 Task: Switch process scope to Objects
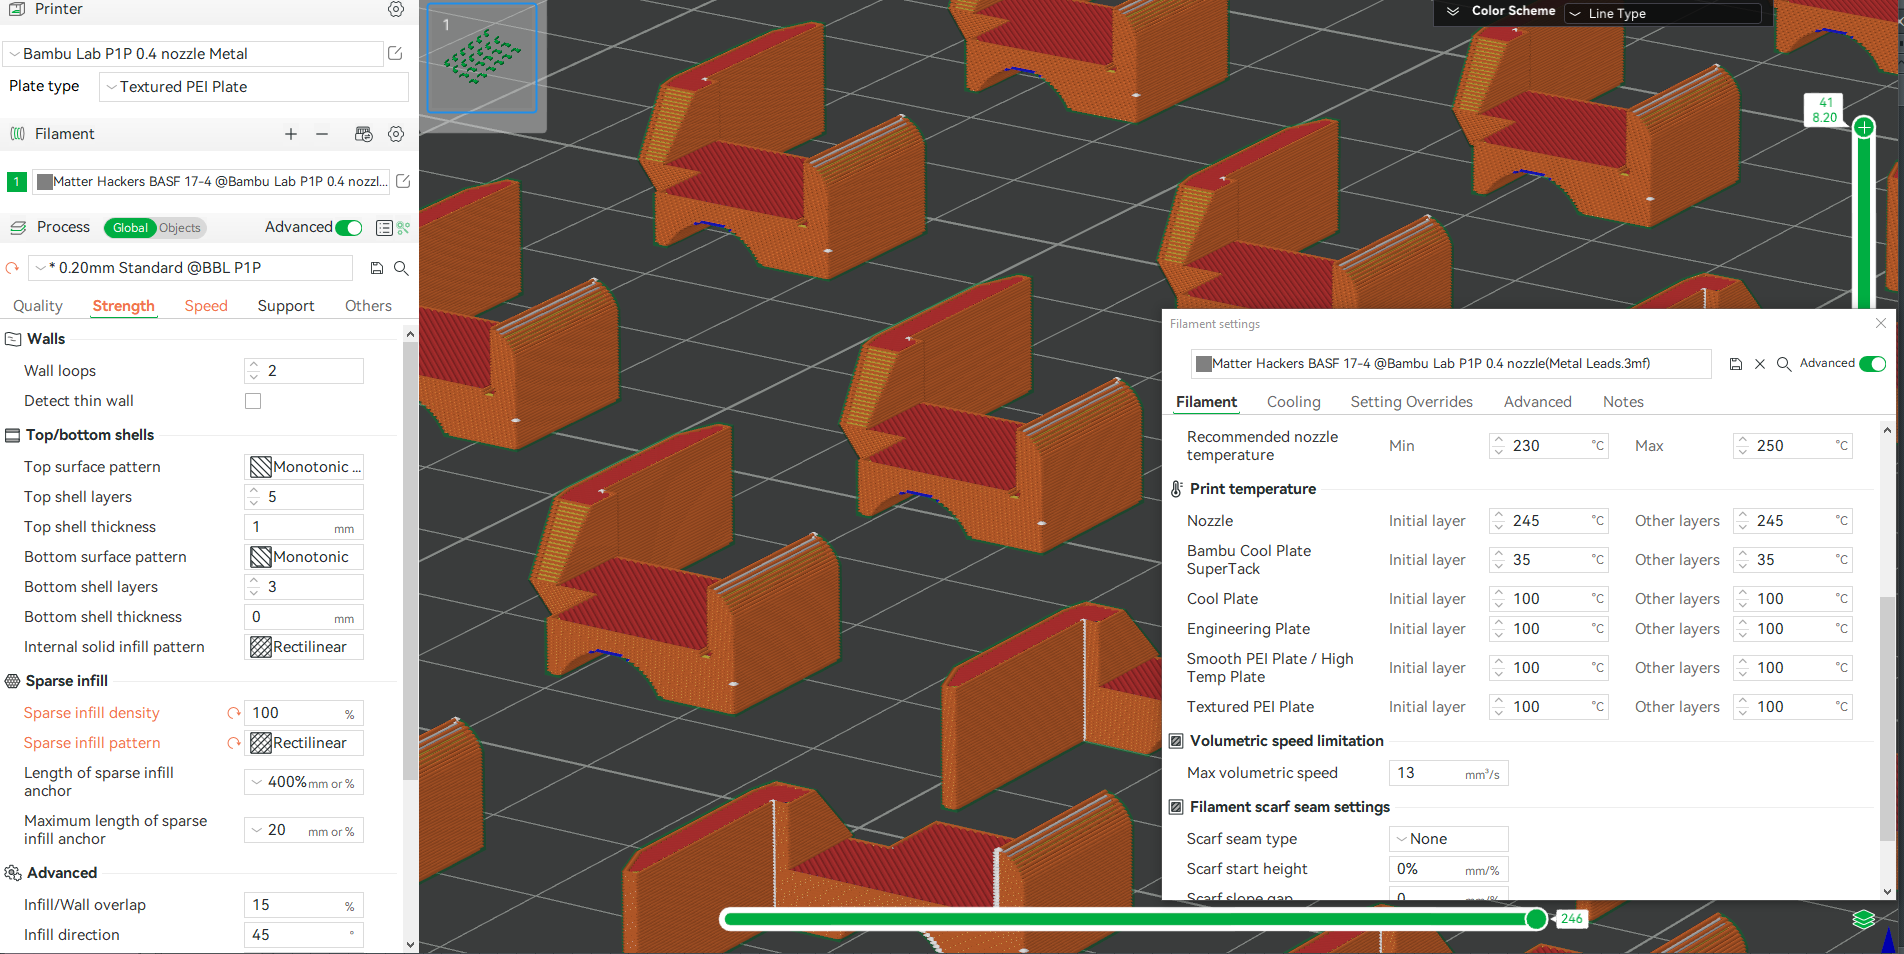pos(180,228)
